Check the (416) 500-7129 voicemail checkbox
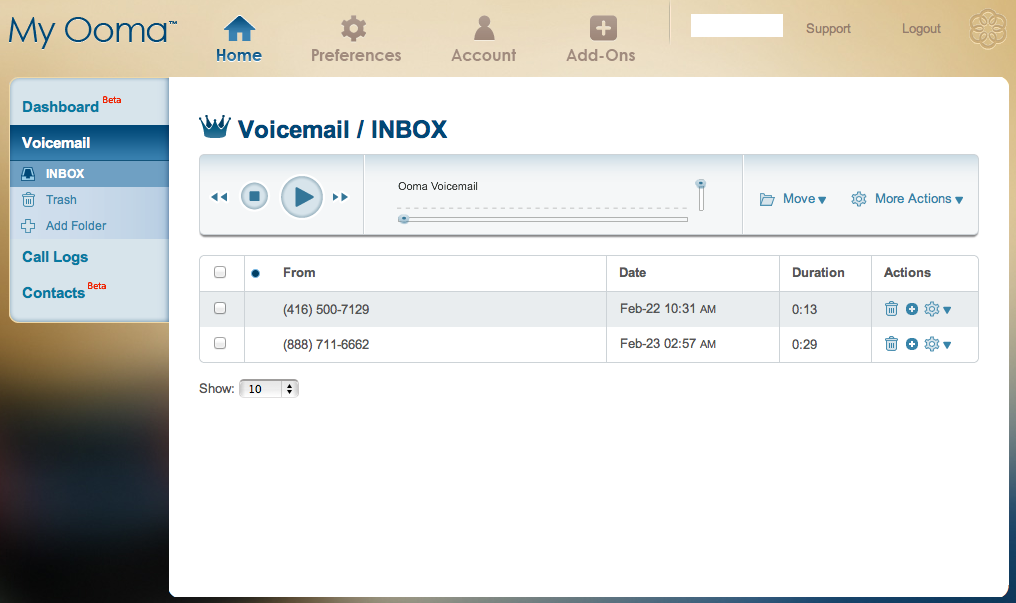The height and width of the screenshot is (603, 1016). pos(220,308)
